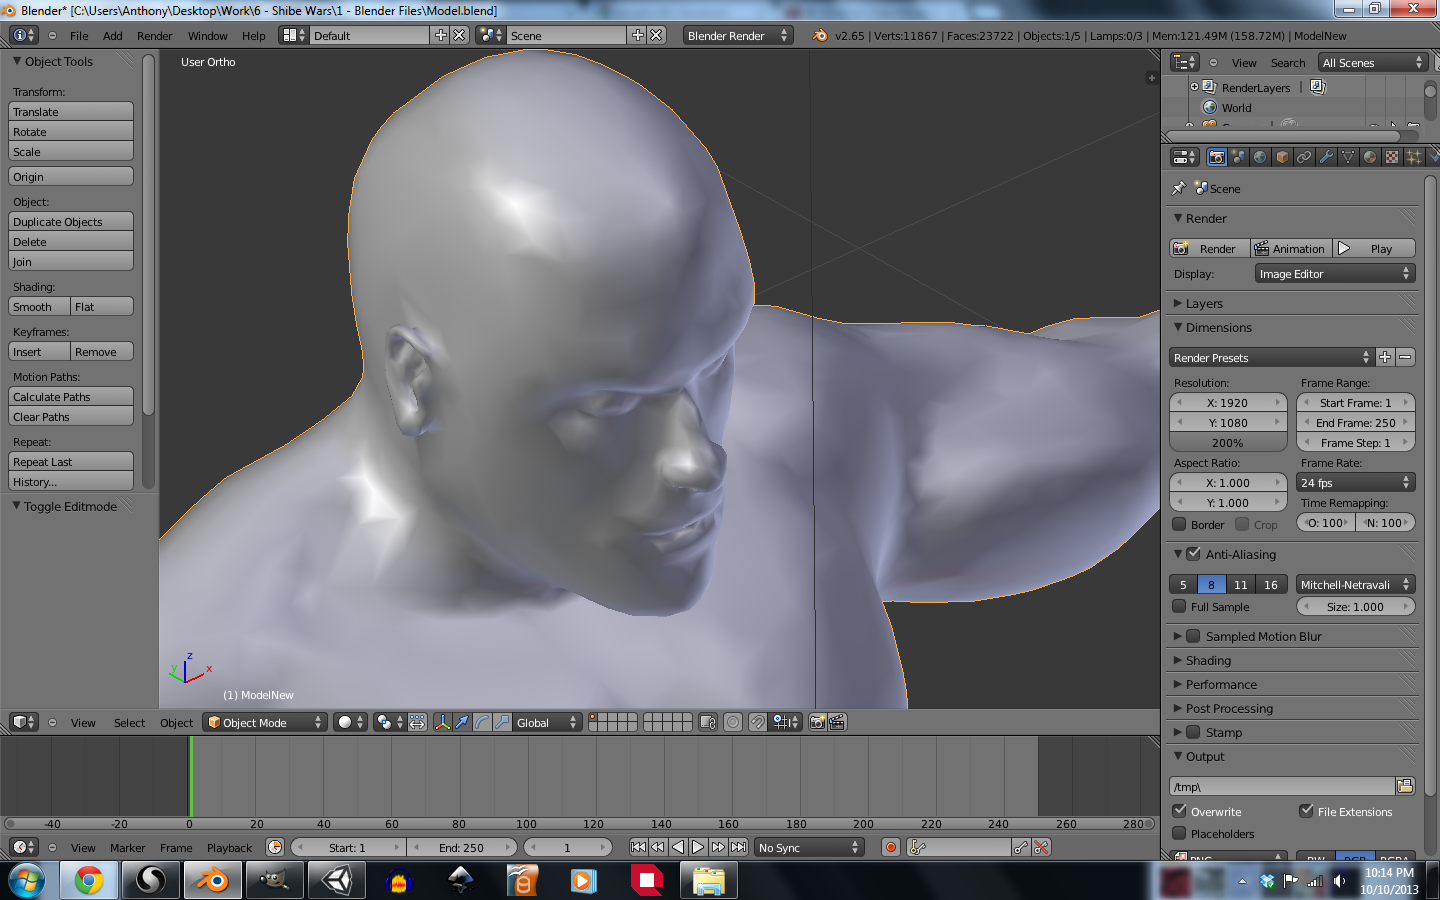Click the insert keyframes key icon
The width and height of the screenshot is (1440, 900).
click(x=1020, y=847)
